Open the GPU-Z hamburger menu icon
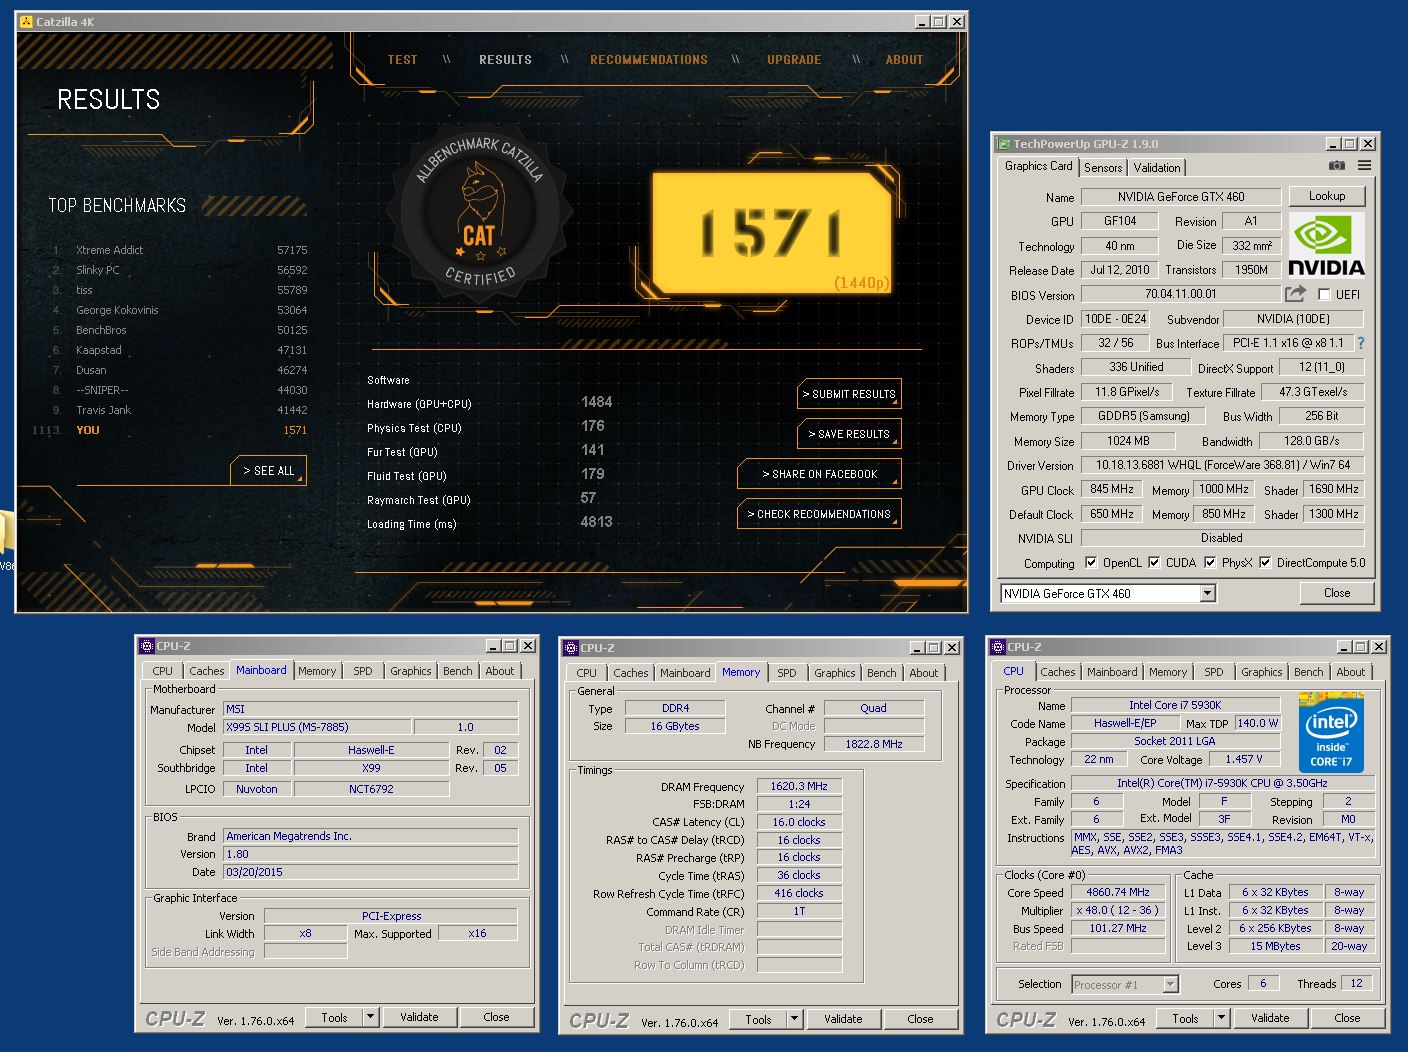This screenshot has width=1408, height=1052. [x=1364, y=166]
